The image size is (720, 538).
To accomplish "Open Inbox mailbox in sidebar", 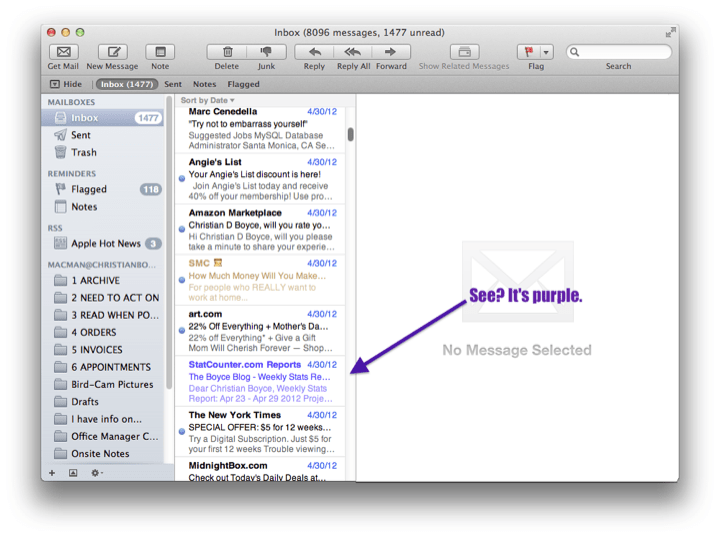I will click(102, 118).
